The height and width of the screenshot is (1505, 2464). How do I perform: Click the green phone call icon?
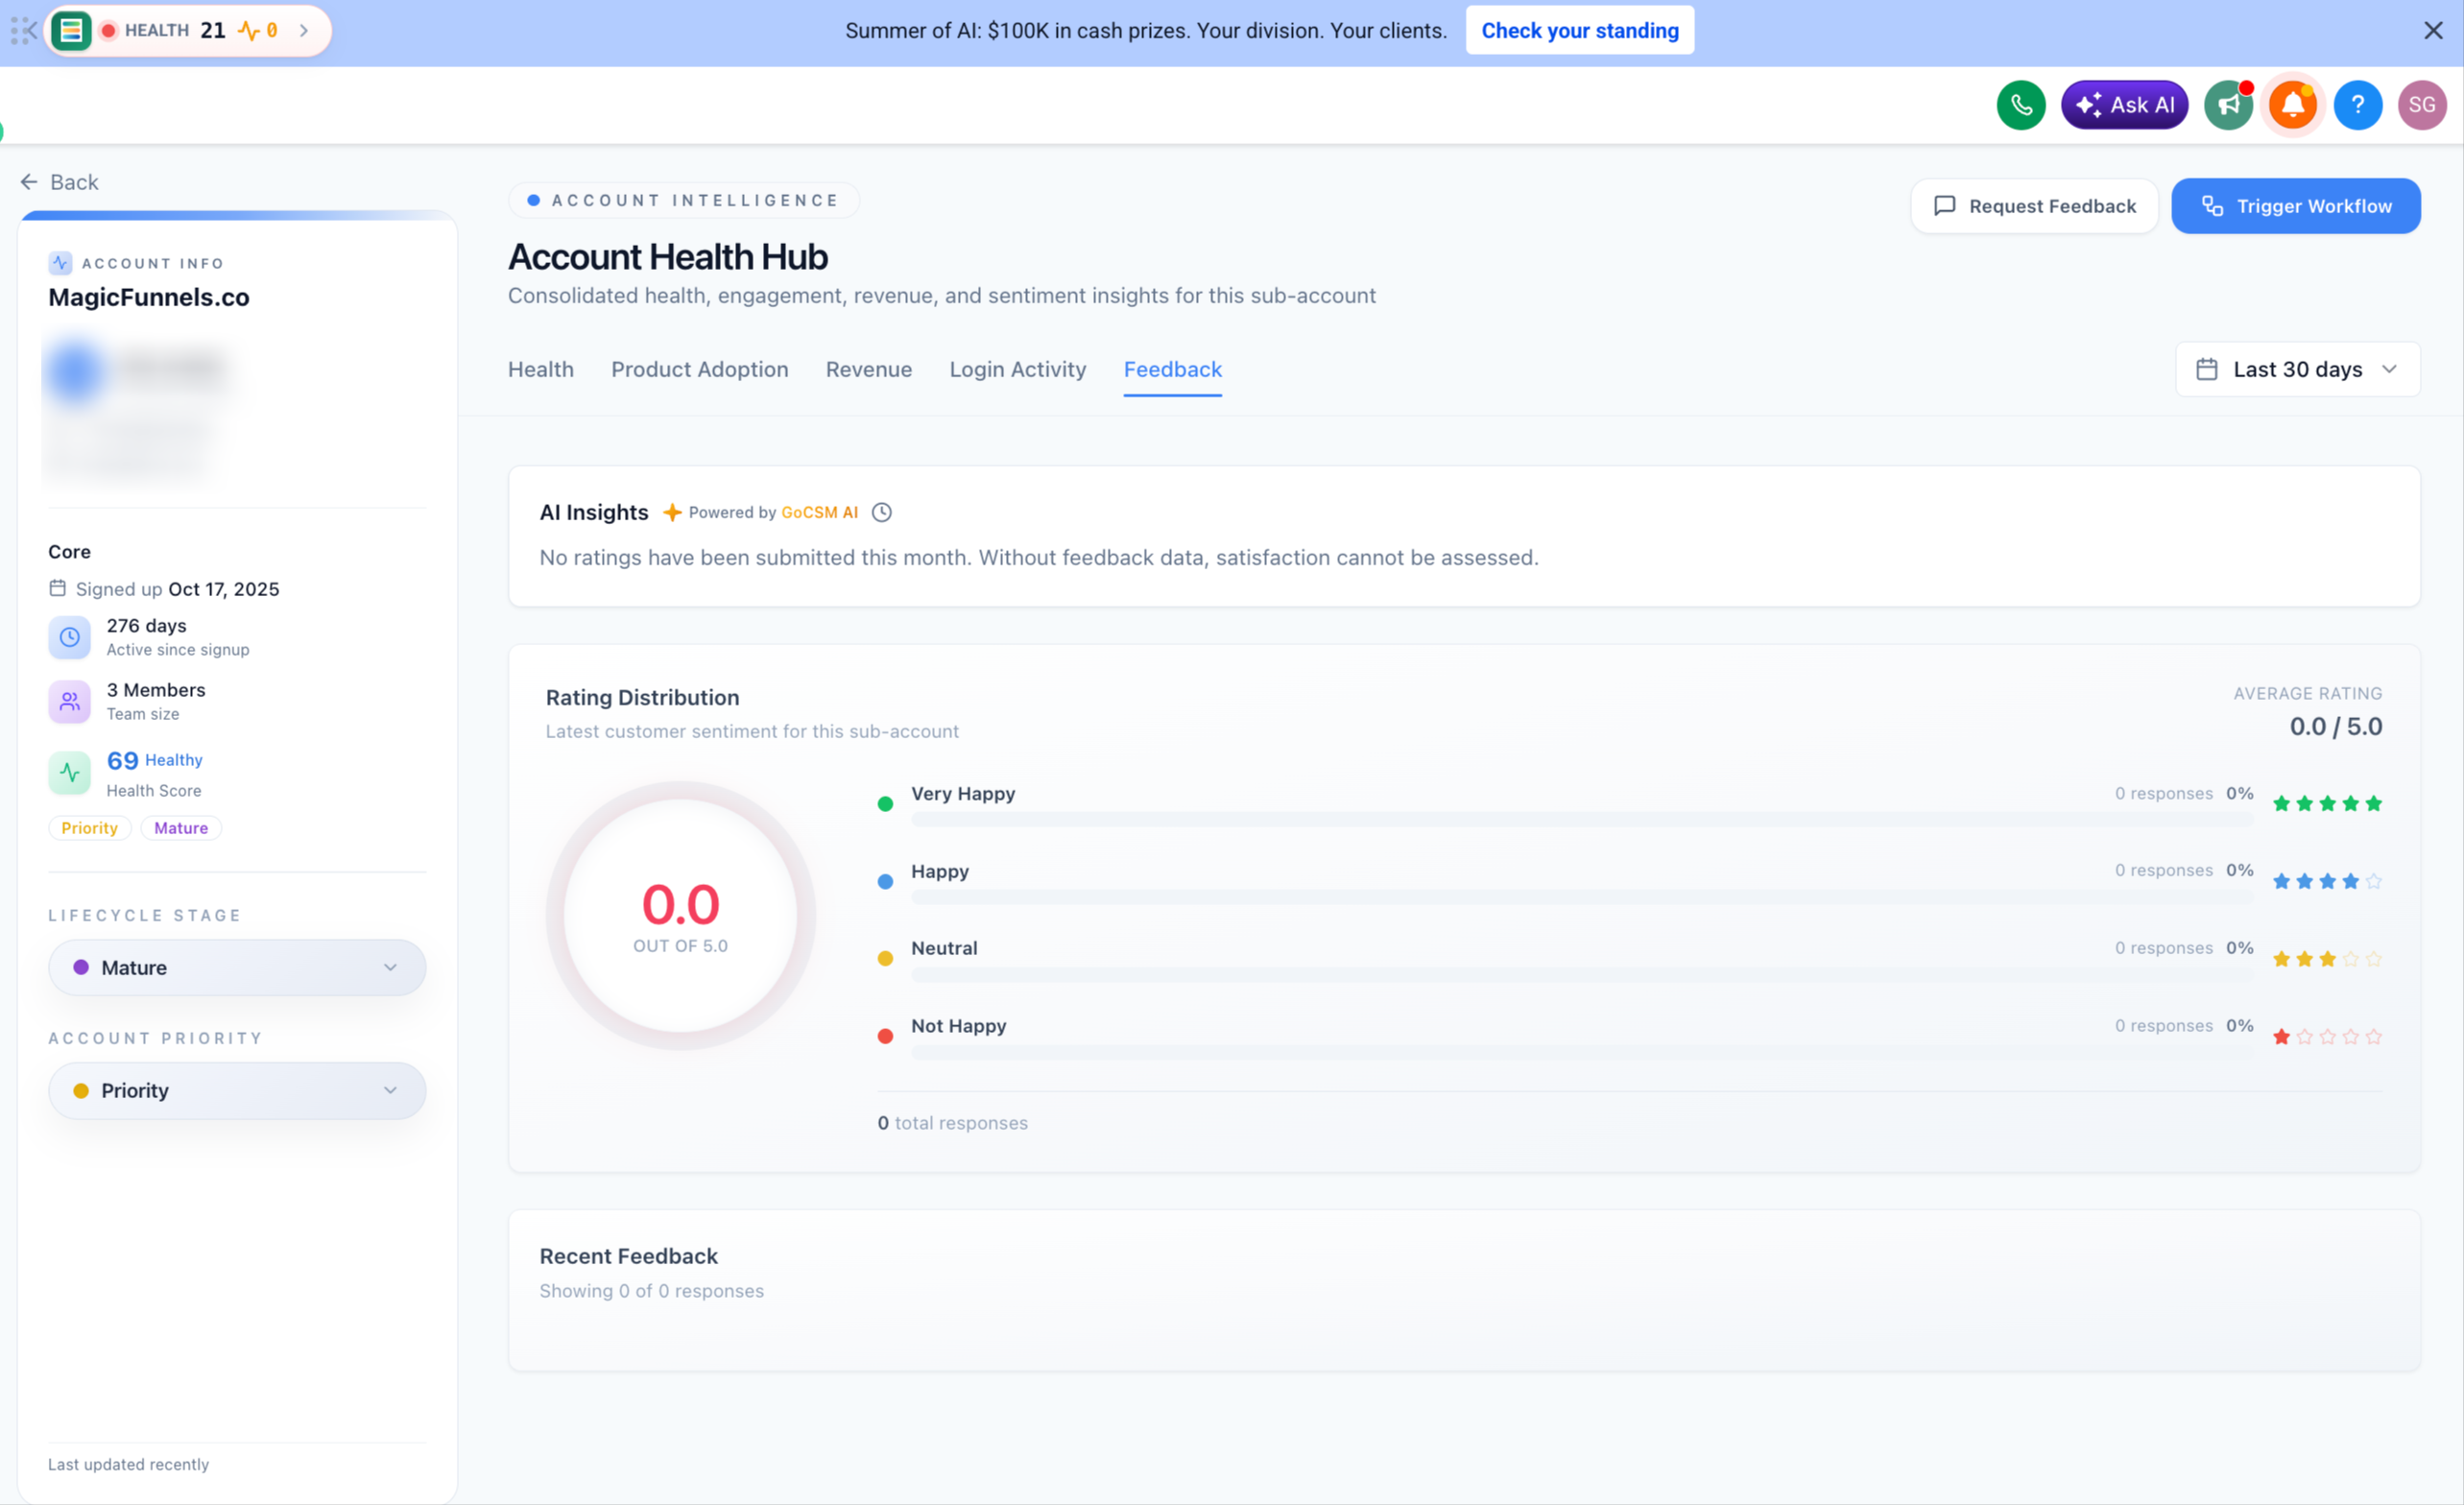pos(2021,105)
